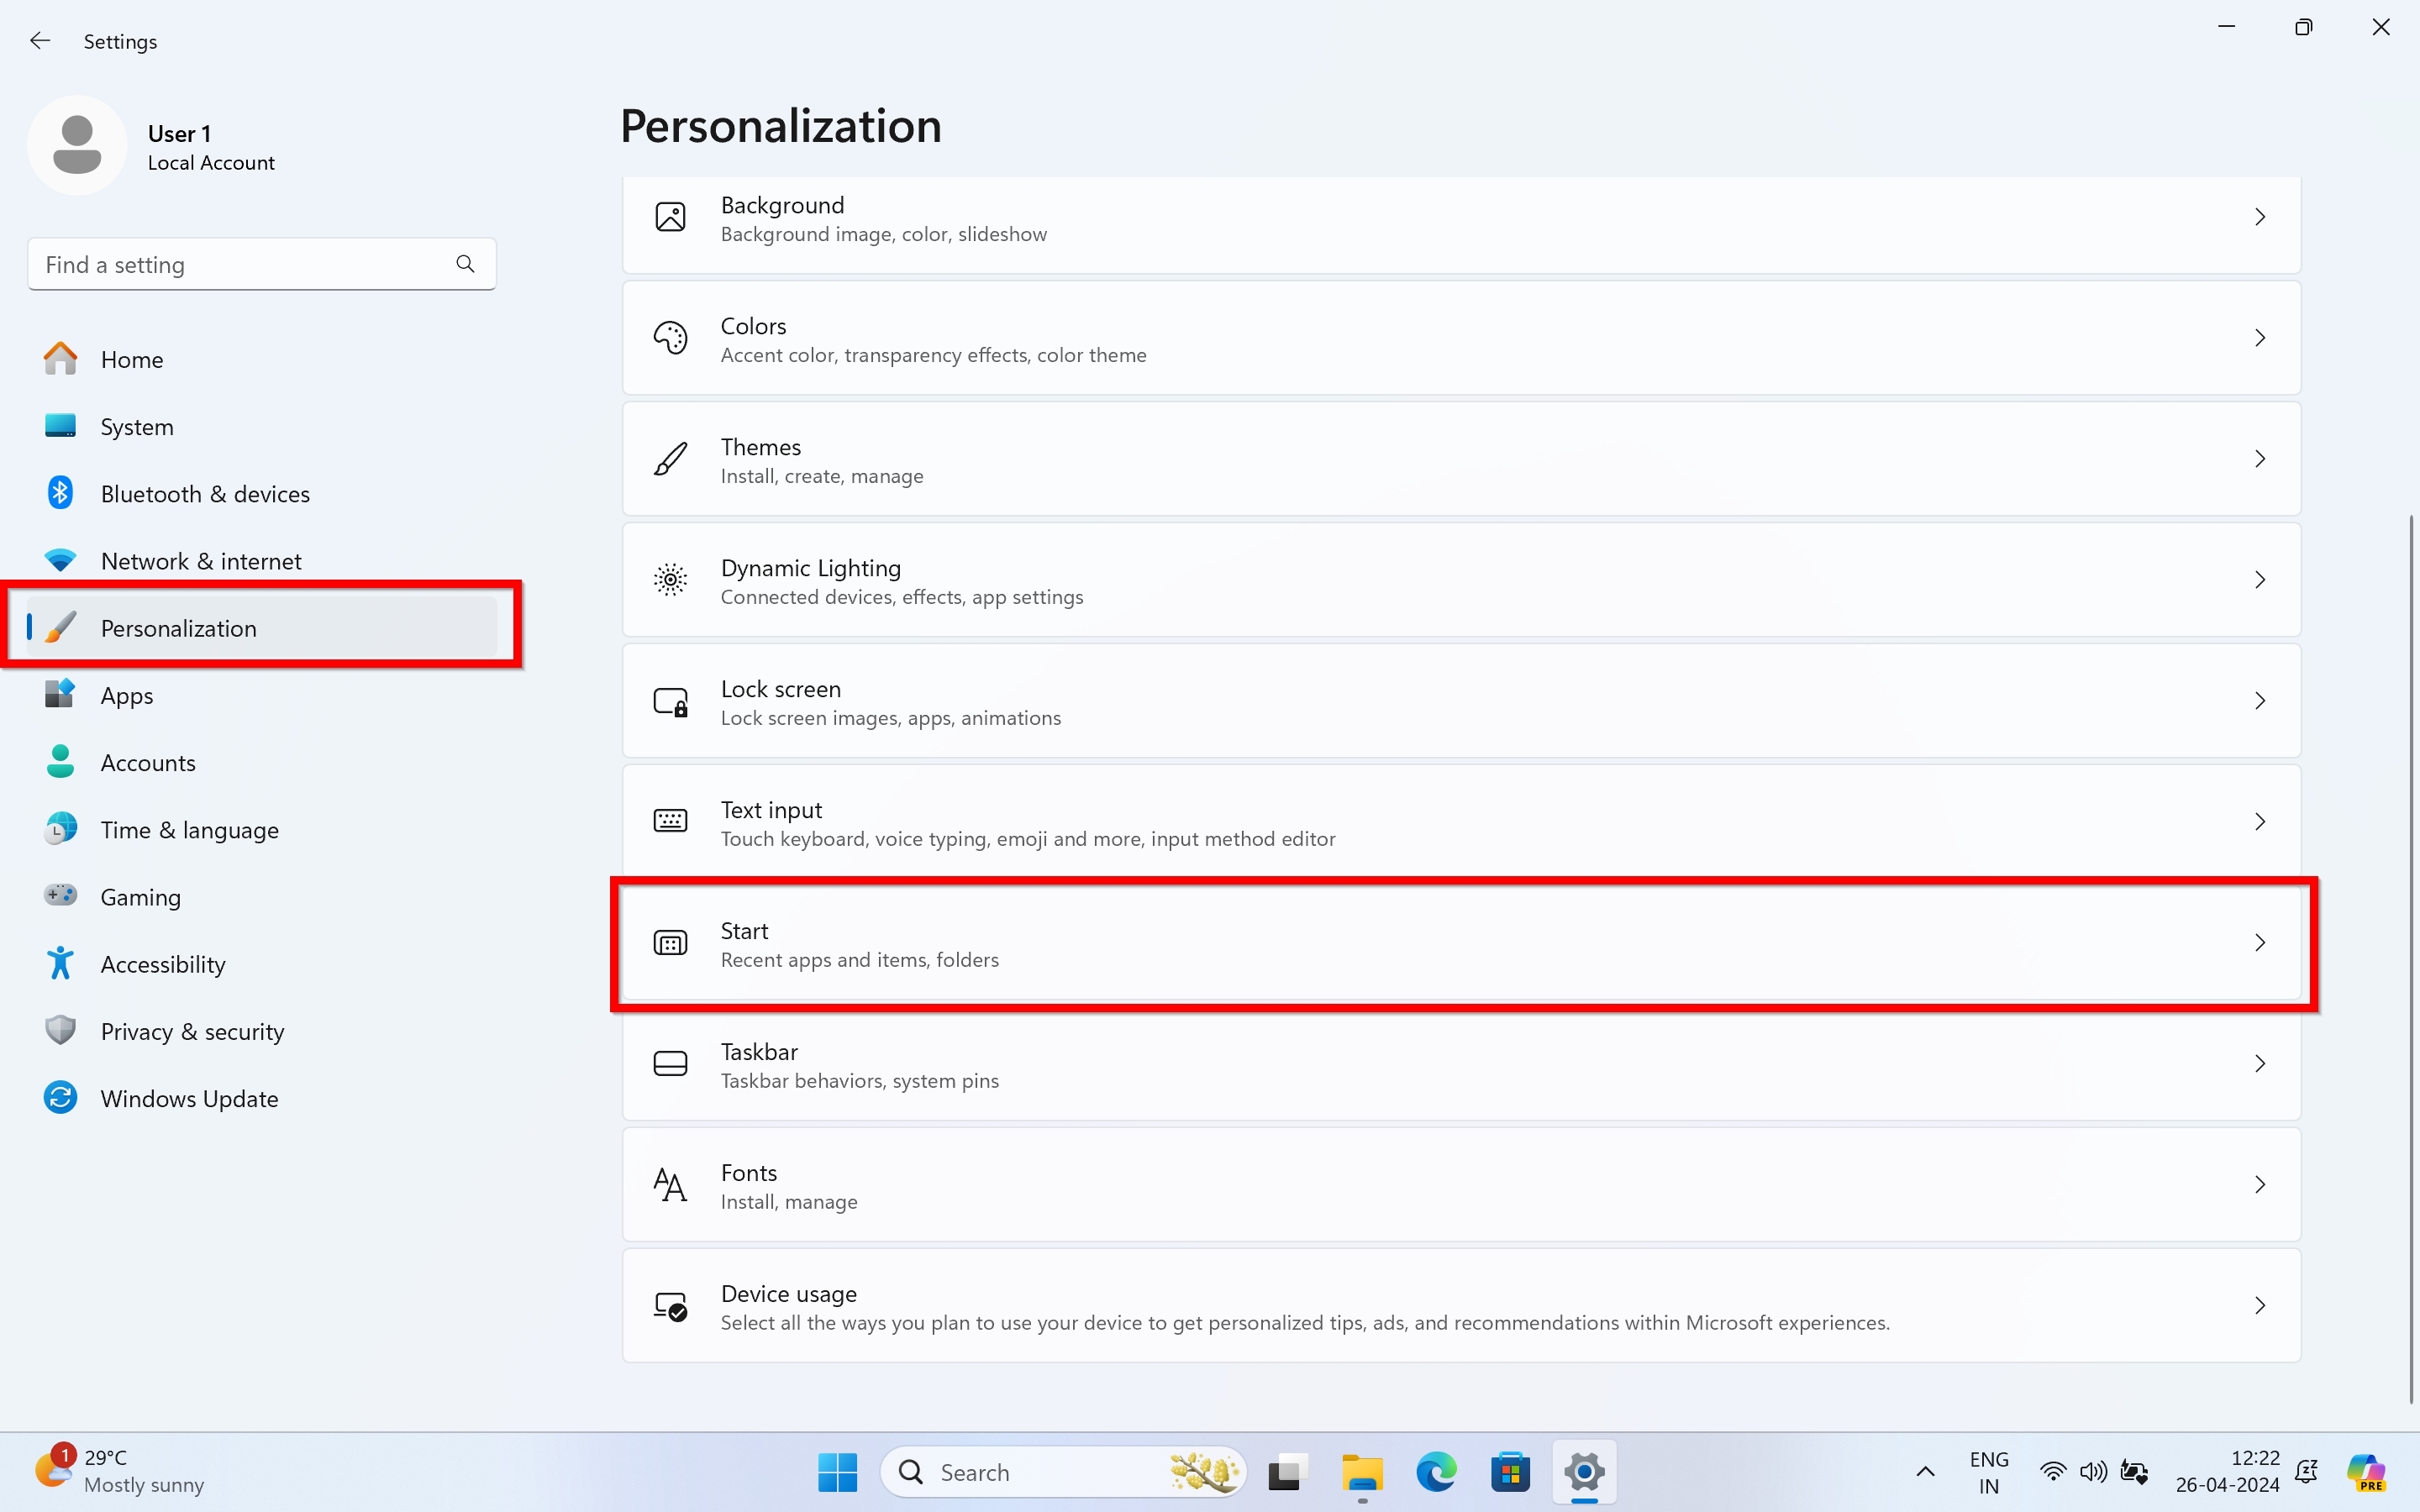
Task: Click the Device usage icon
Action: [x=670, y=1307]
